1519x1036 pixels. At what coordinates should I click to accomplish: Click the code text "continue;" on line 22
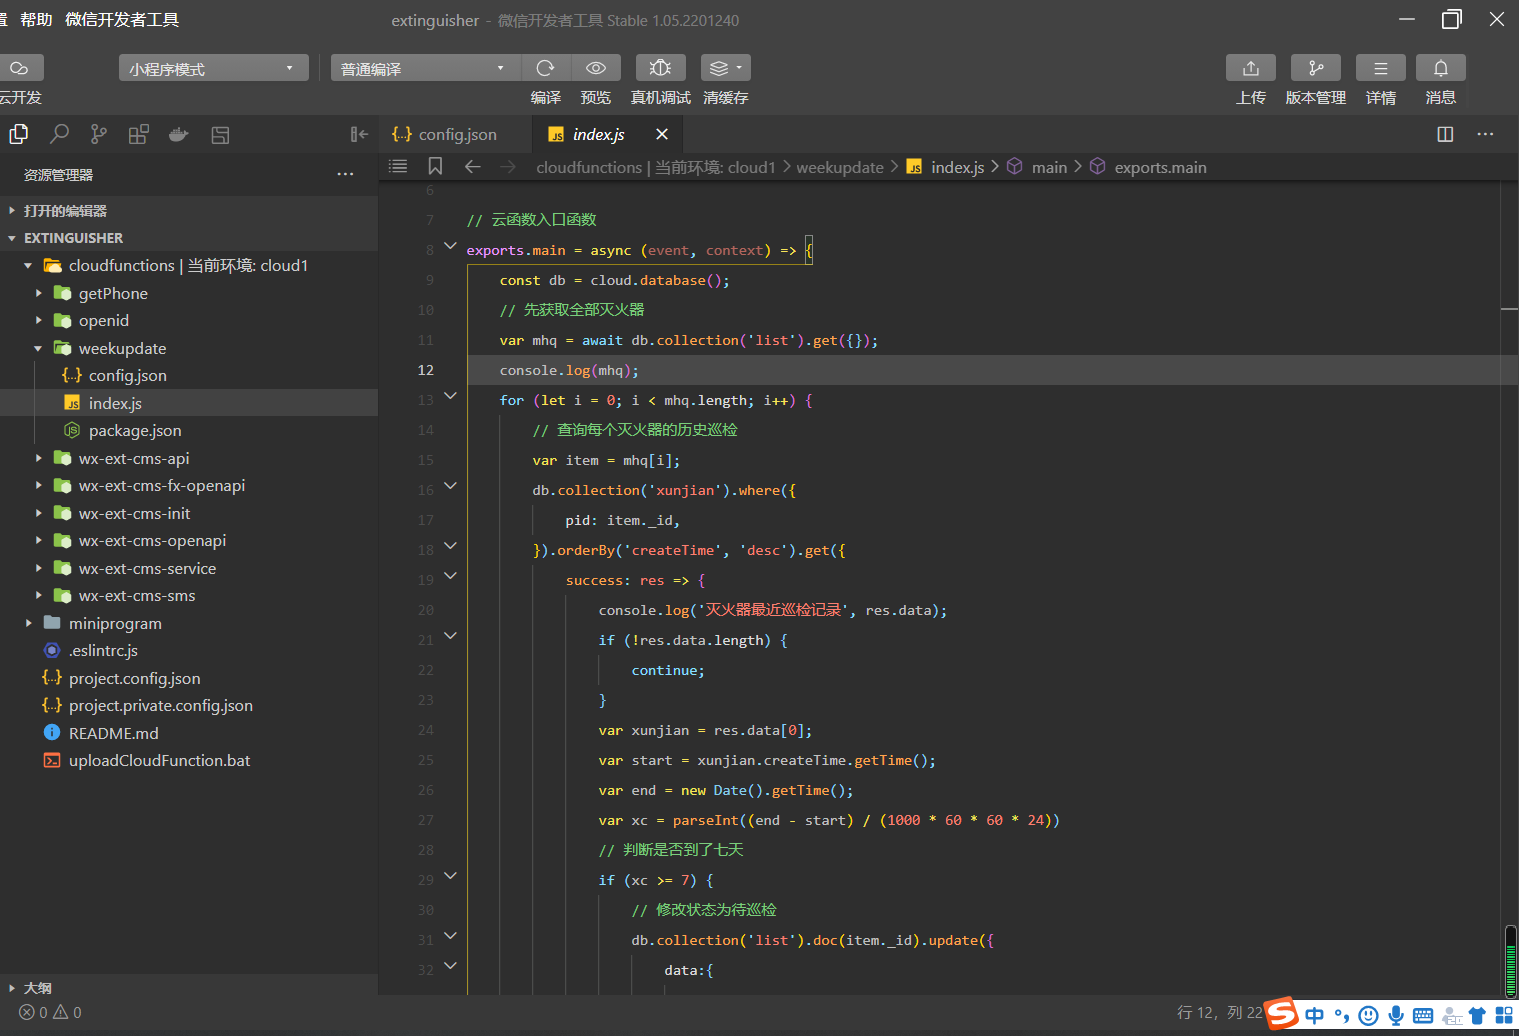click(668, 670)
